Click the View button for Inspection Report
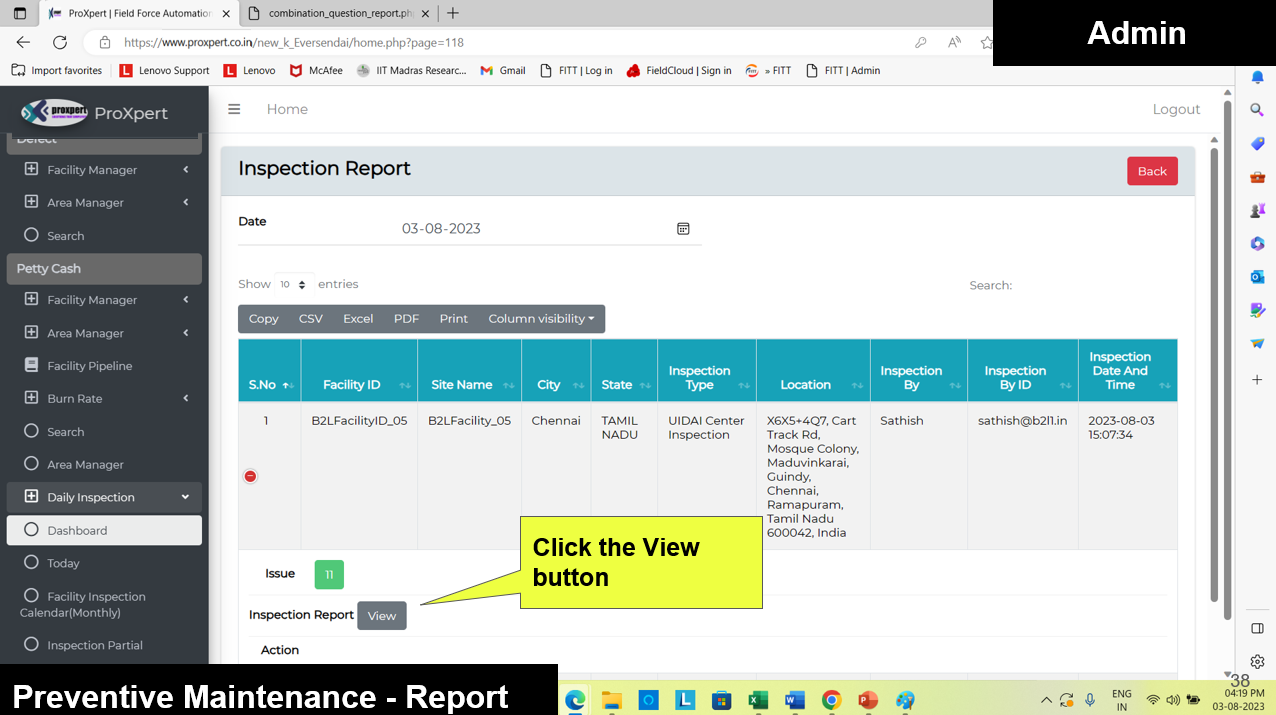1276x715 pixels. coord(381,616)
